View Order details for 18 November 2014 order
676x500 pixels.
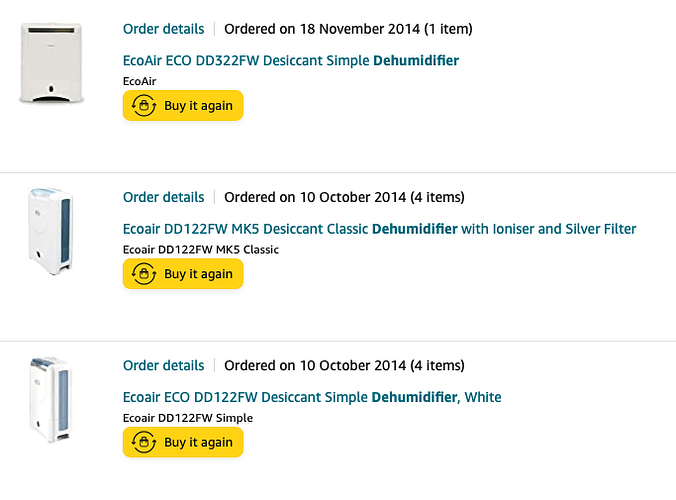[x=163, y=29]
